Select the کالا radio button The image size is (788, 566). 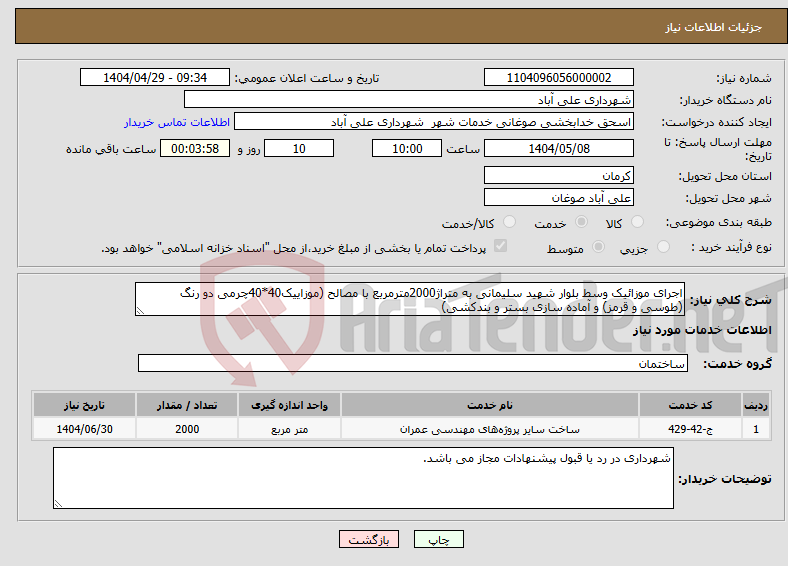637,222
